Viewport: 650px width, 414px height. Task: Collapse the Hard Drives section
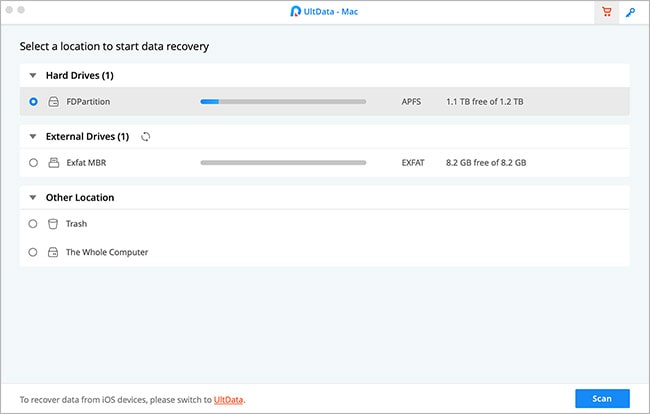(33, 75)
